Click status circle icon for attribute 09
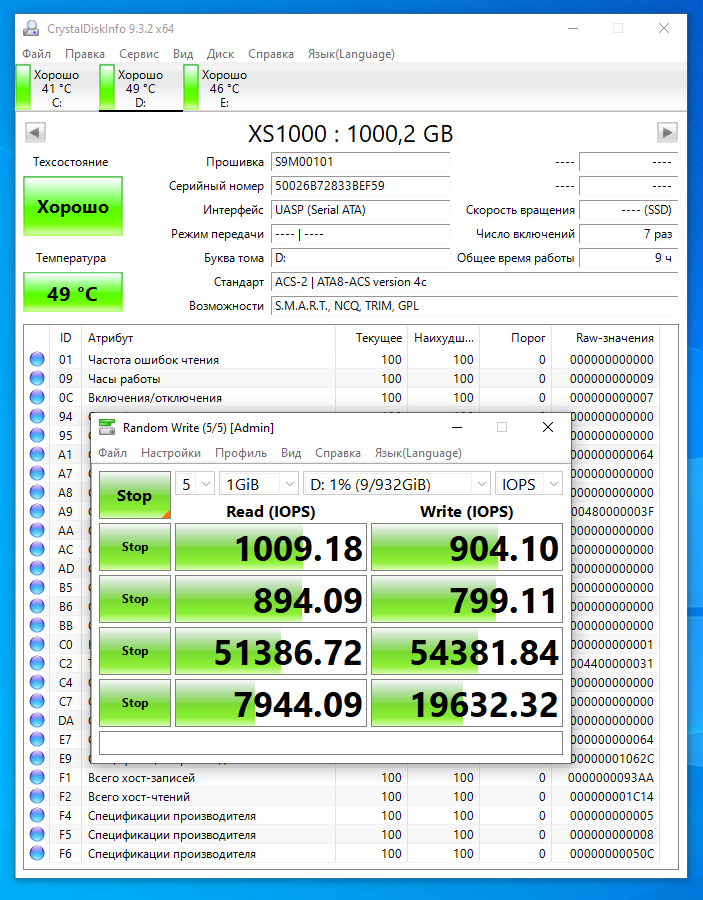The image size is (703, 900). (x=37, y=378)
